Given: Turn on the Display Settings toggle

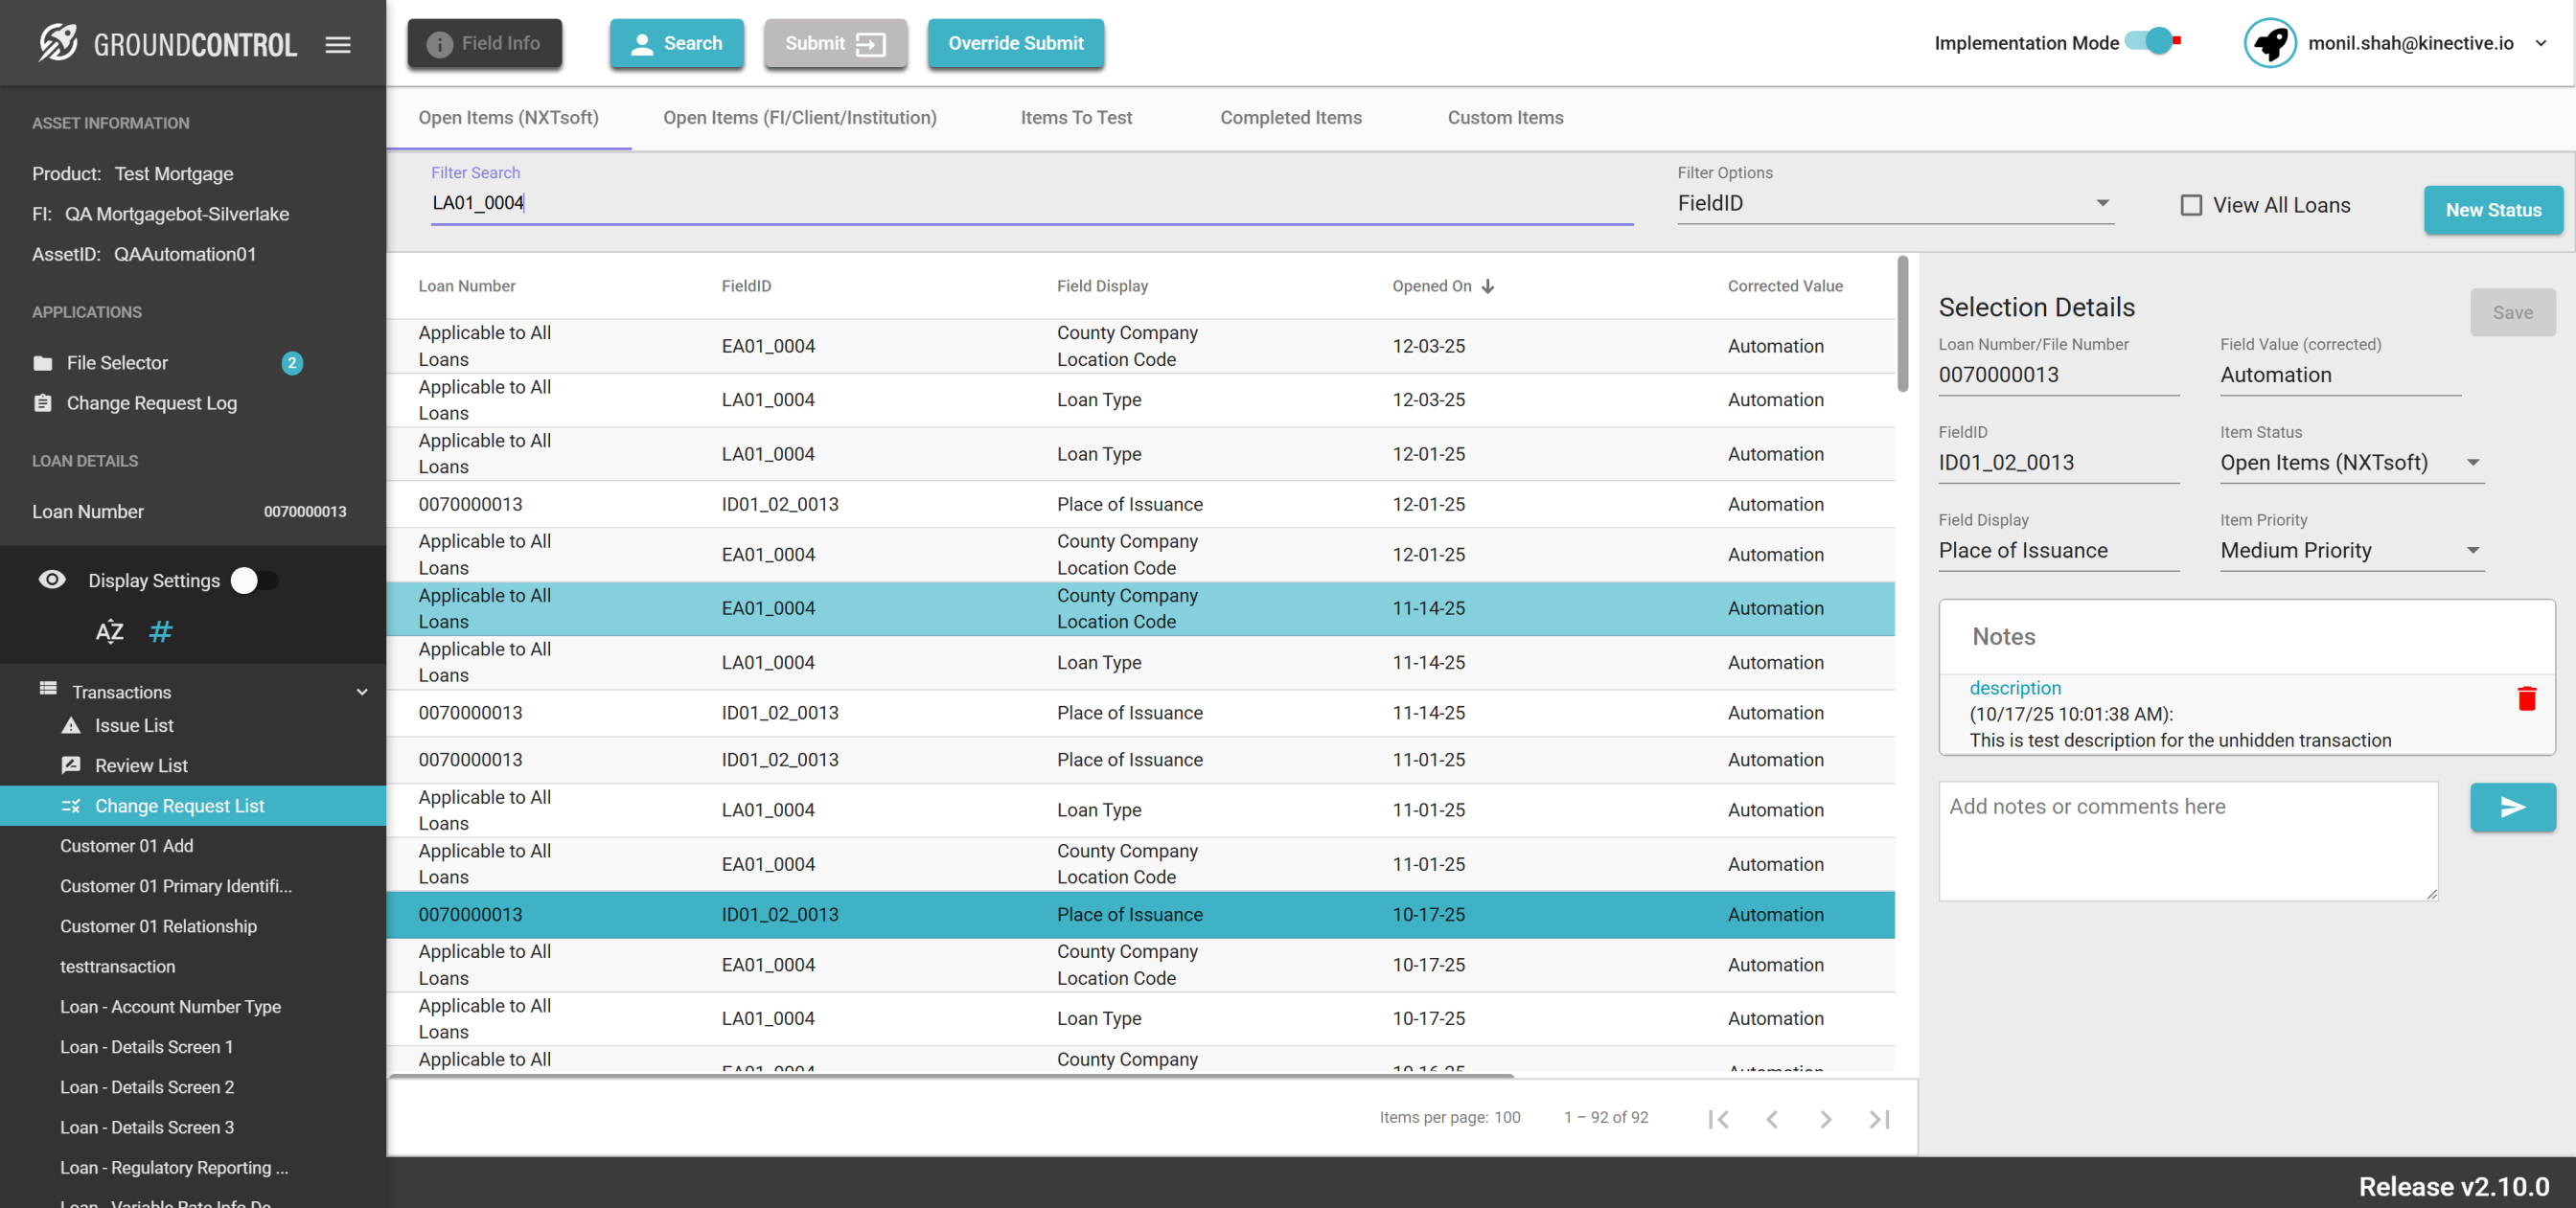Looking at the screenshot, I should click(254, 580).
